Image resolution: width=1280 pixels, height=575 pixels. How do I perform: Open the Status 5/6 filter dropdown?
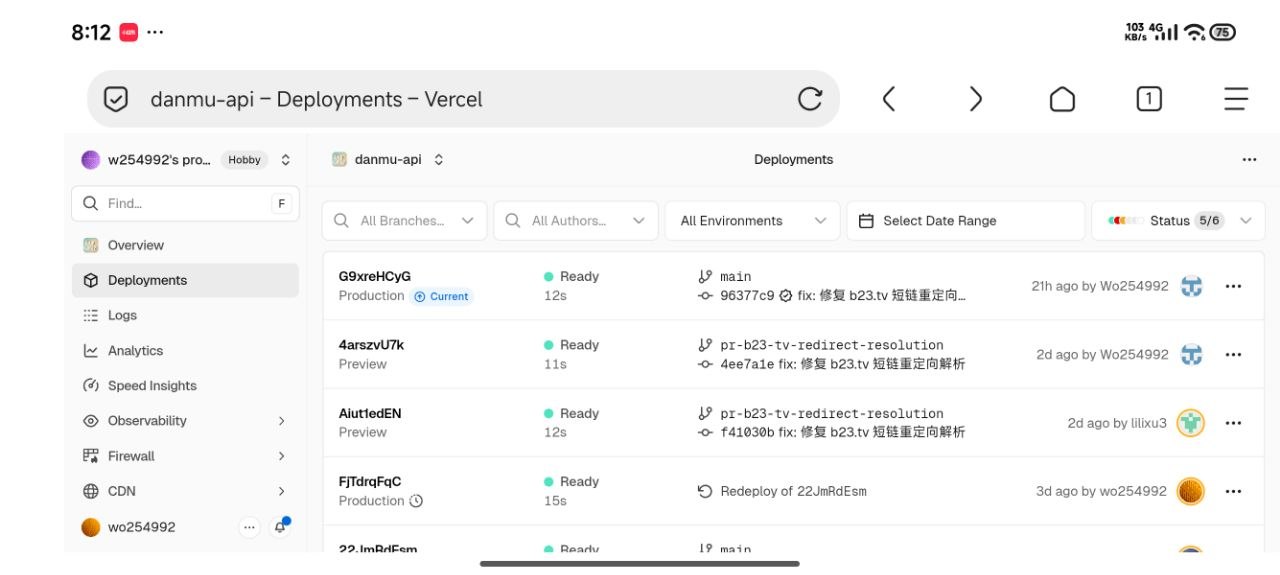[1178, 221]
